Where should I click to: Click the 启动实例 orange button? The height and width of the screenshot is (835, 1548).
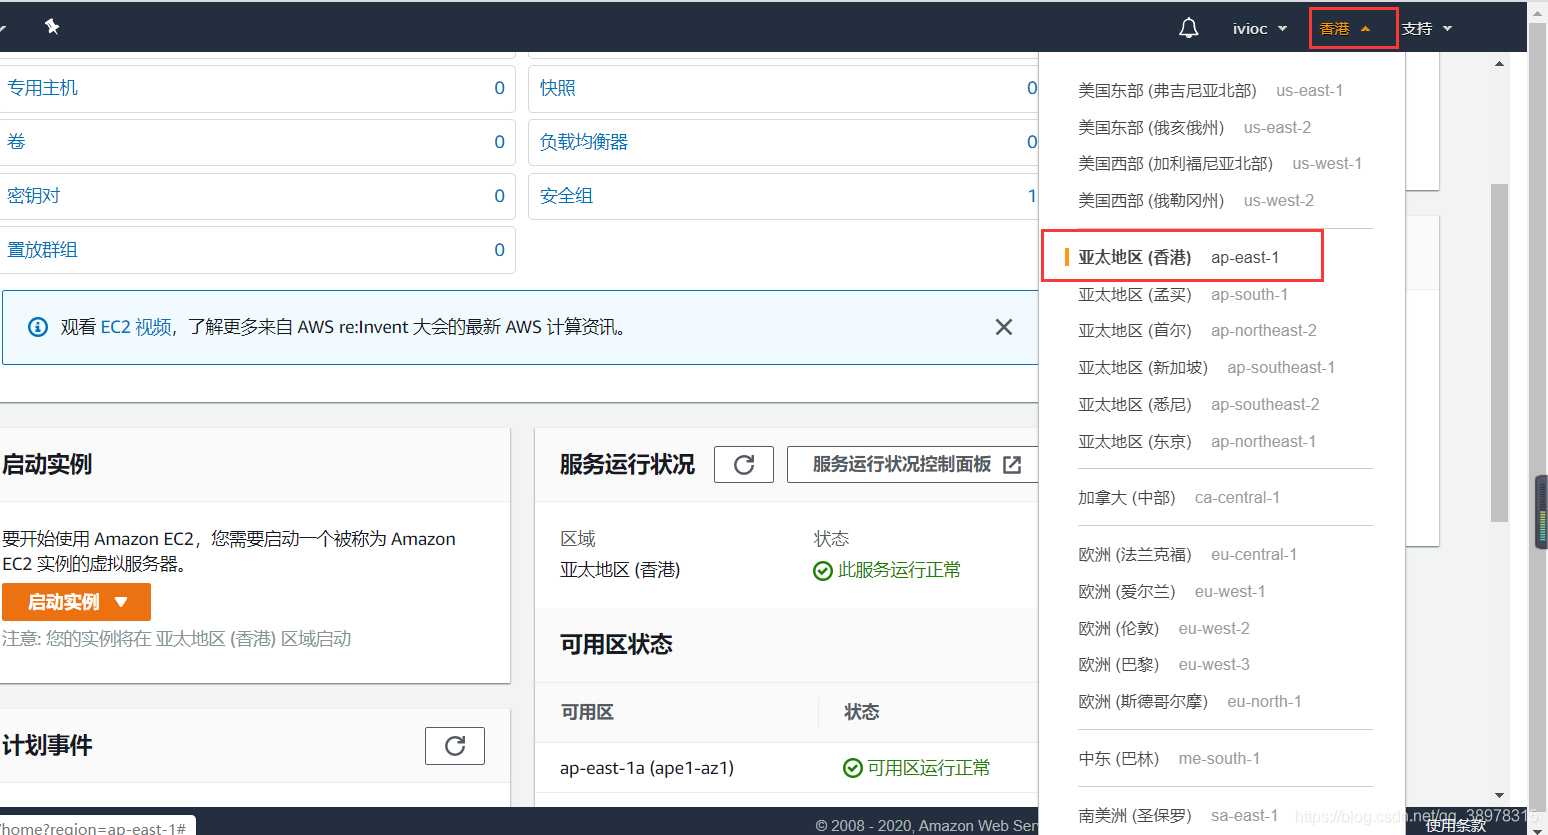tap(76, 602)
